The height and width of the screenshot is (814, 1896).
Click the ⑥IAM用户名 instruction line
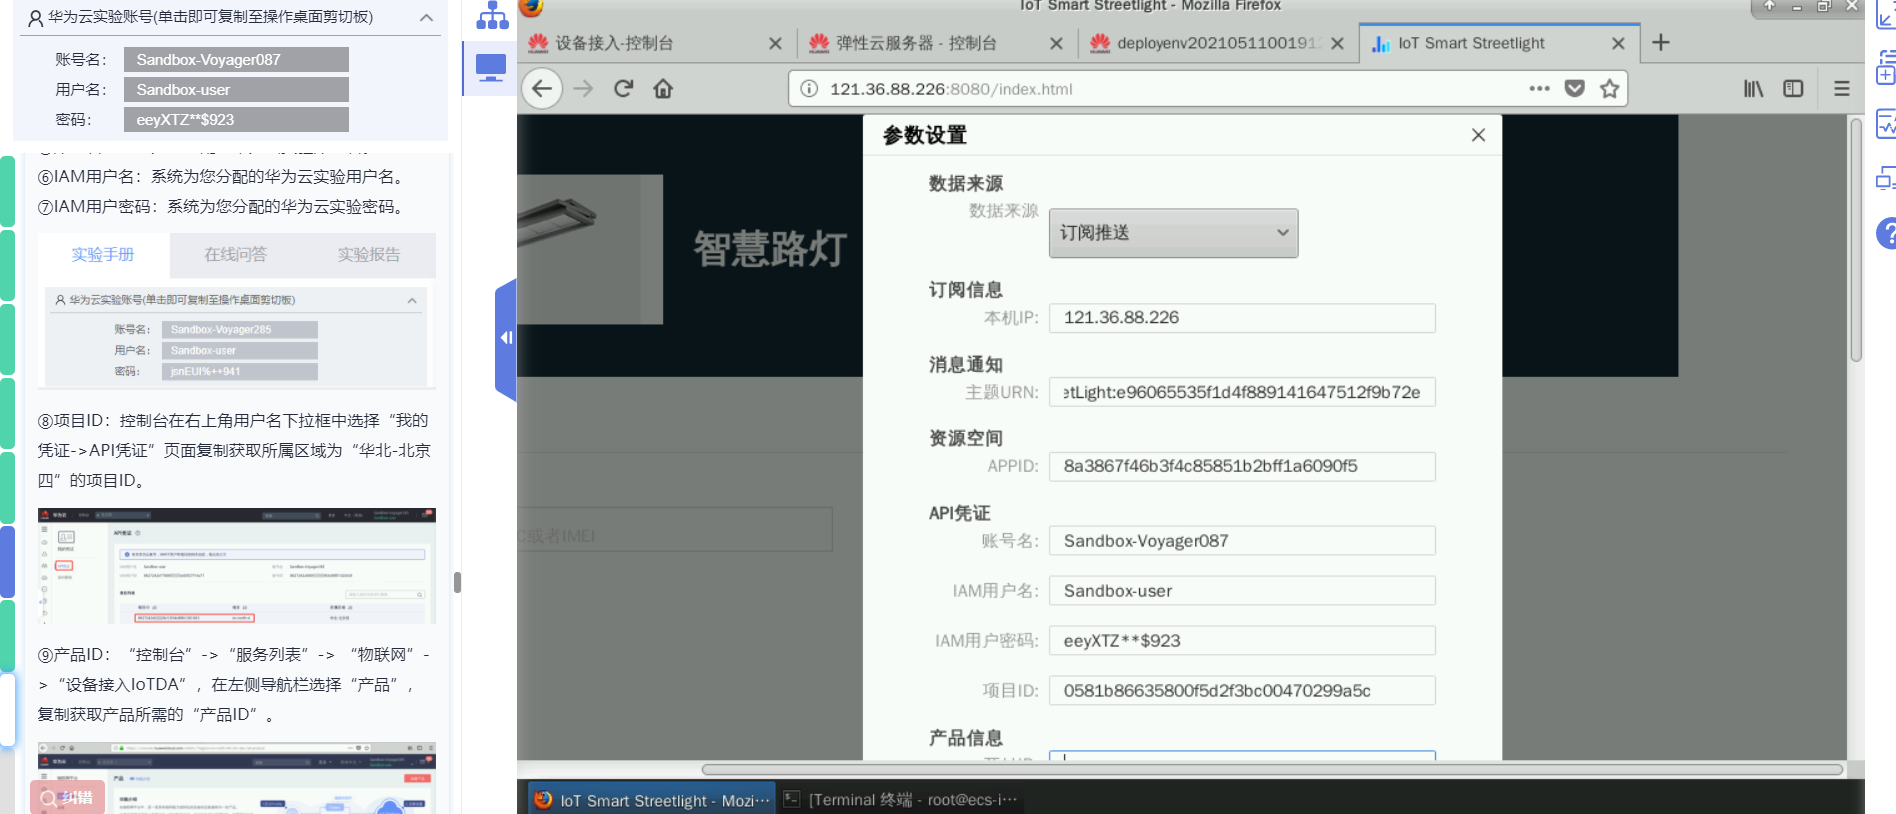[x=222, y=177]
